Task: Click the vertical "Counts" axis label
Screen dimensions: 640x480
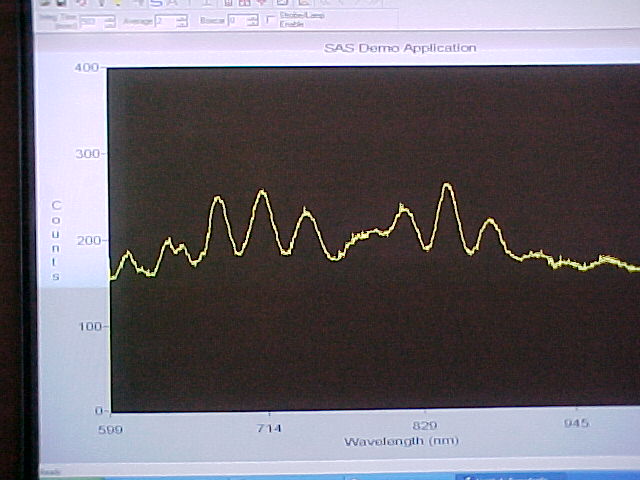Action: click(56, 240)
